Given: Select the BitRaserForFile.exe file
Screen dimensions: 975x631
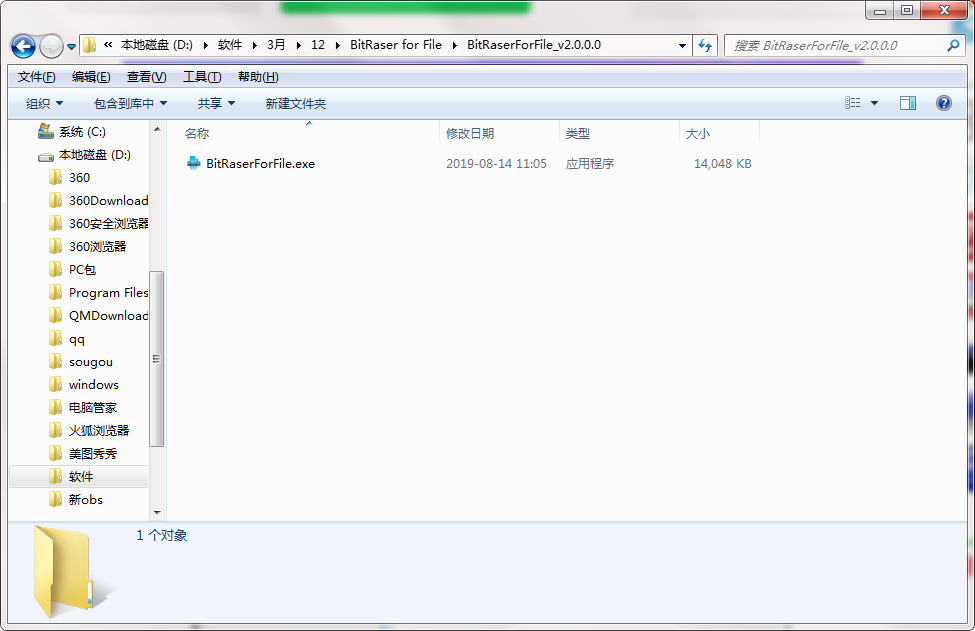Looking at the screenshot, I should [x=260, y=164].
